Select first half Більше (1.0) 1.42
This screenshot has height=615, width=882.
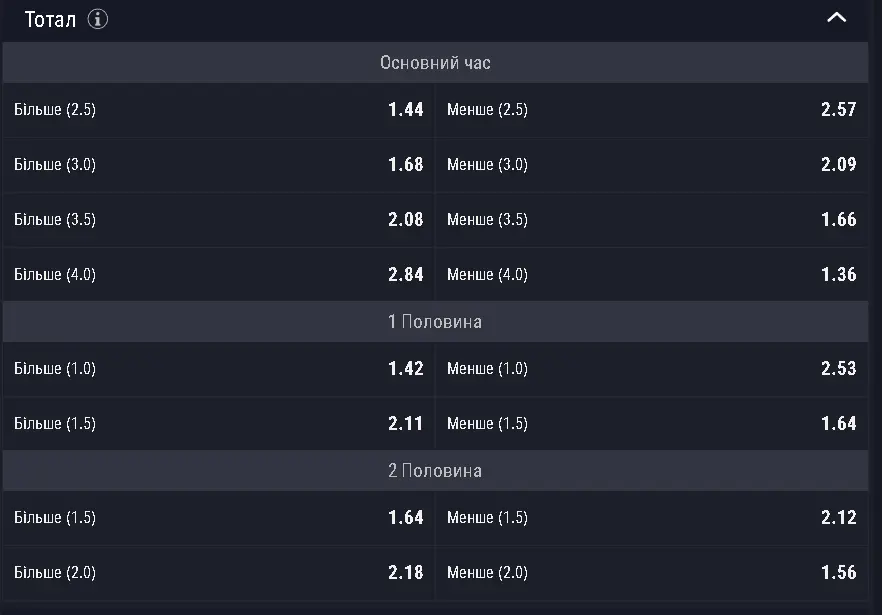click(218, 369)
